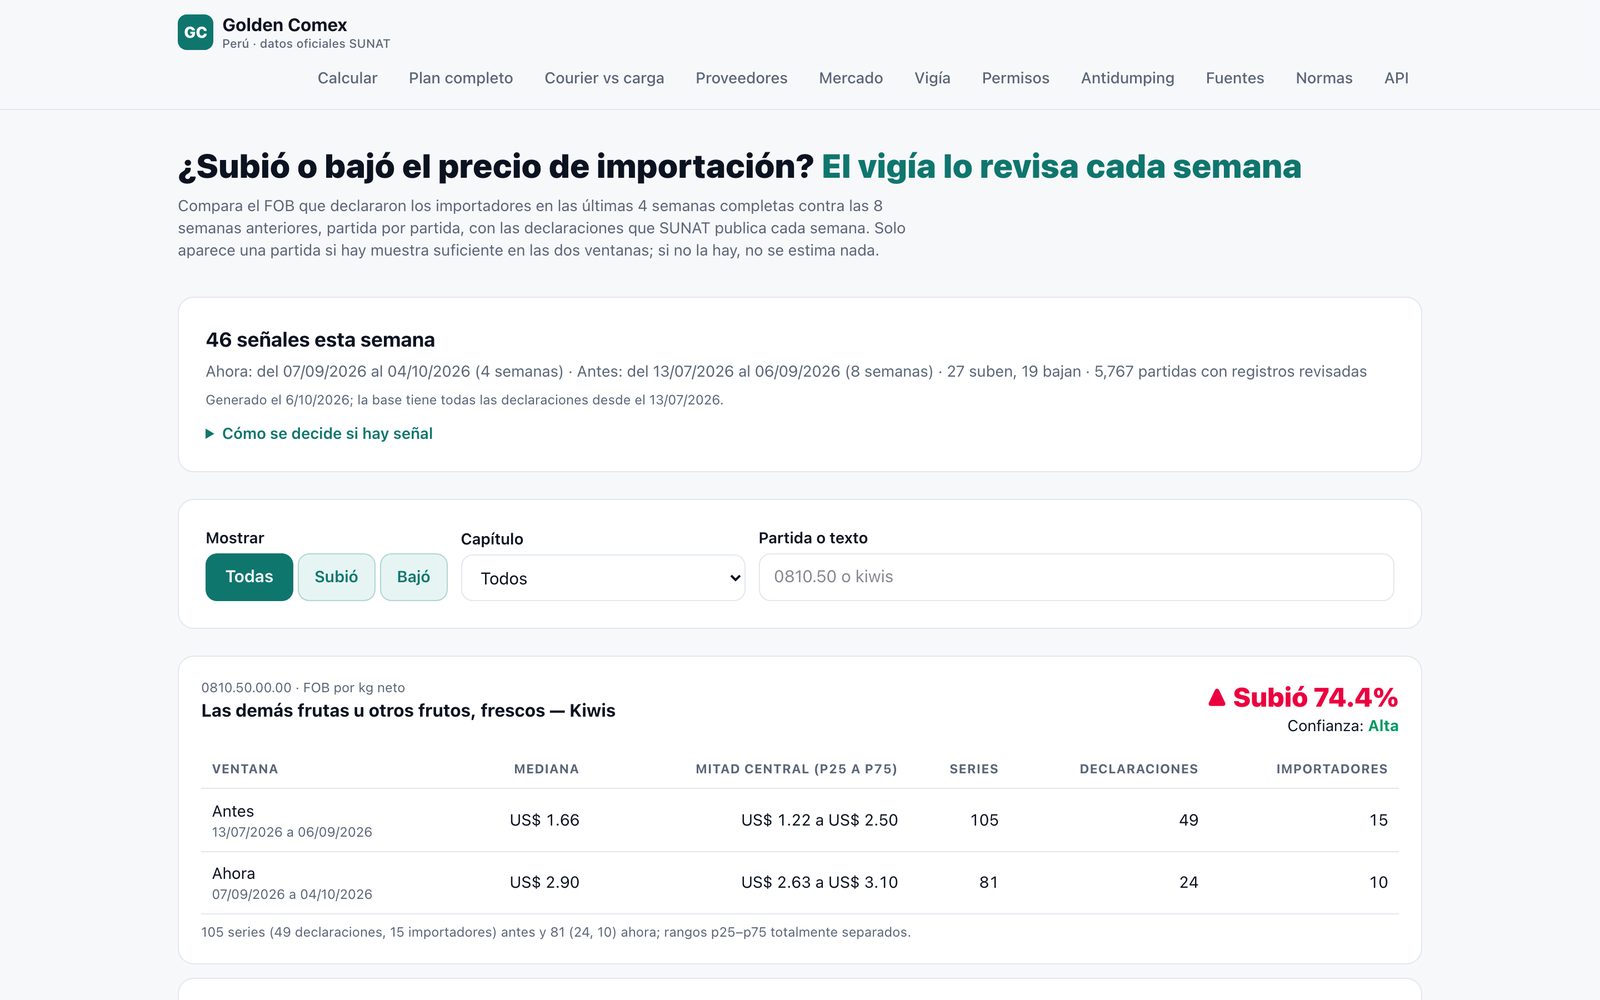Open the Capítulo dropdown
This screenshot has width=1600, height=1000.
(x=603, y=578)
